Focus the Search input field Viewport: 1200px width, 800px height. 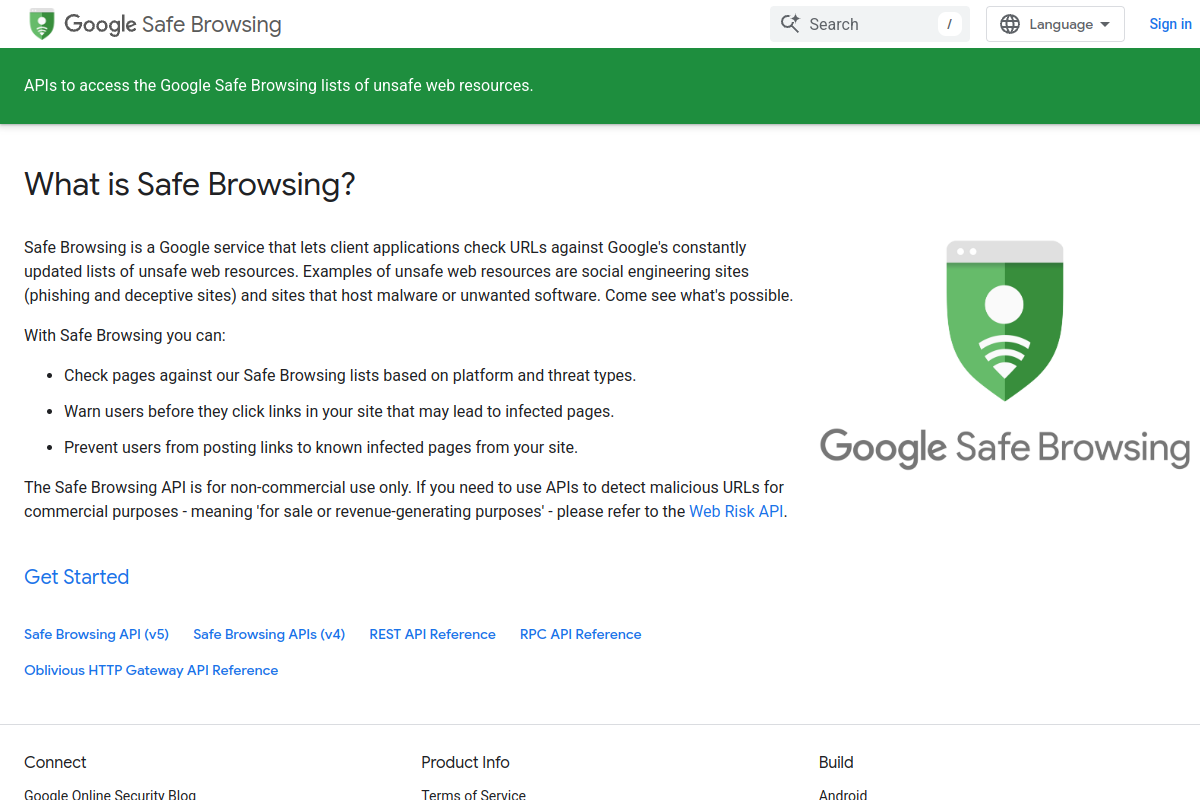(x=870, y=24)
